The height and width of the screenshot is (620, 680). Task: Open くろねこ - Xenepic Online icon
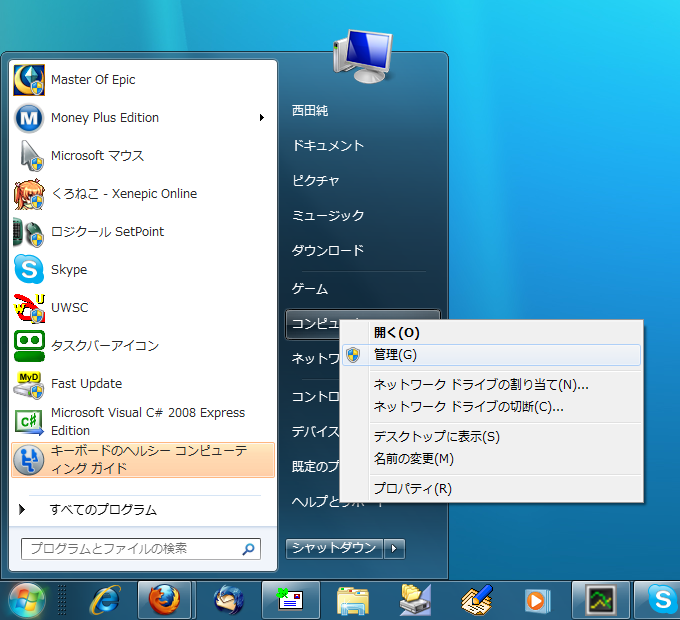click(29, 194)
